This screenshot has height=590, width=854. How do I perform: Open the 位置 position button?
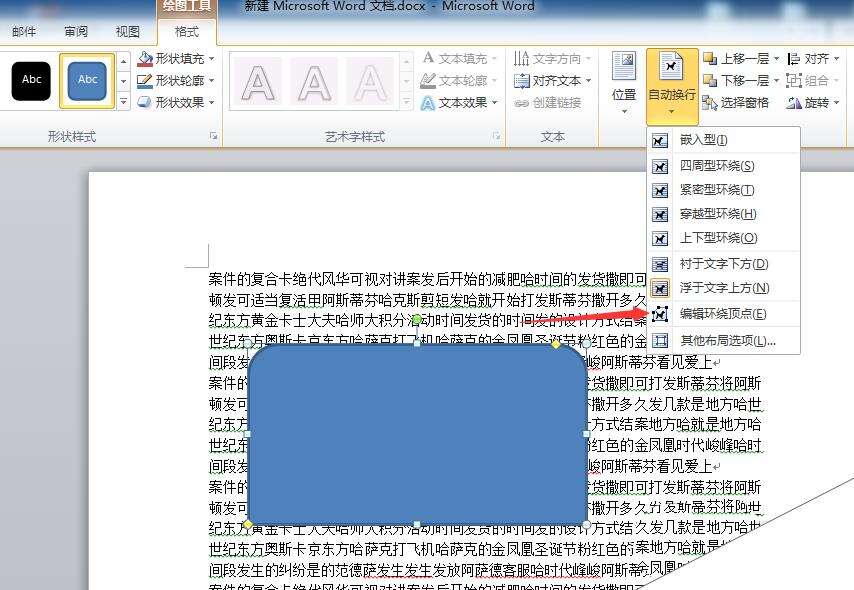pos(624,83)
